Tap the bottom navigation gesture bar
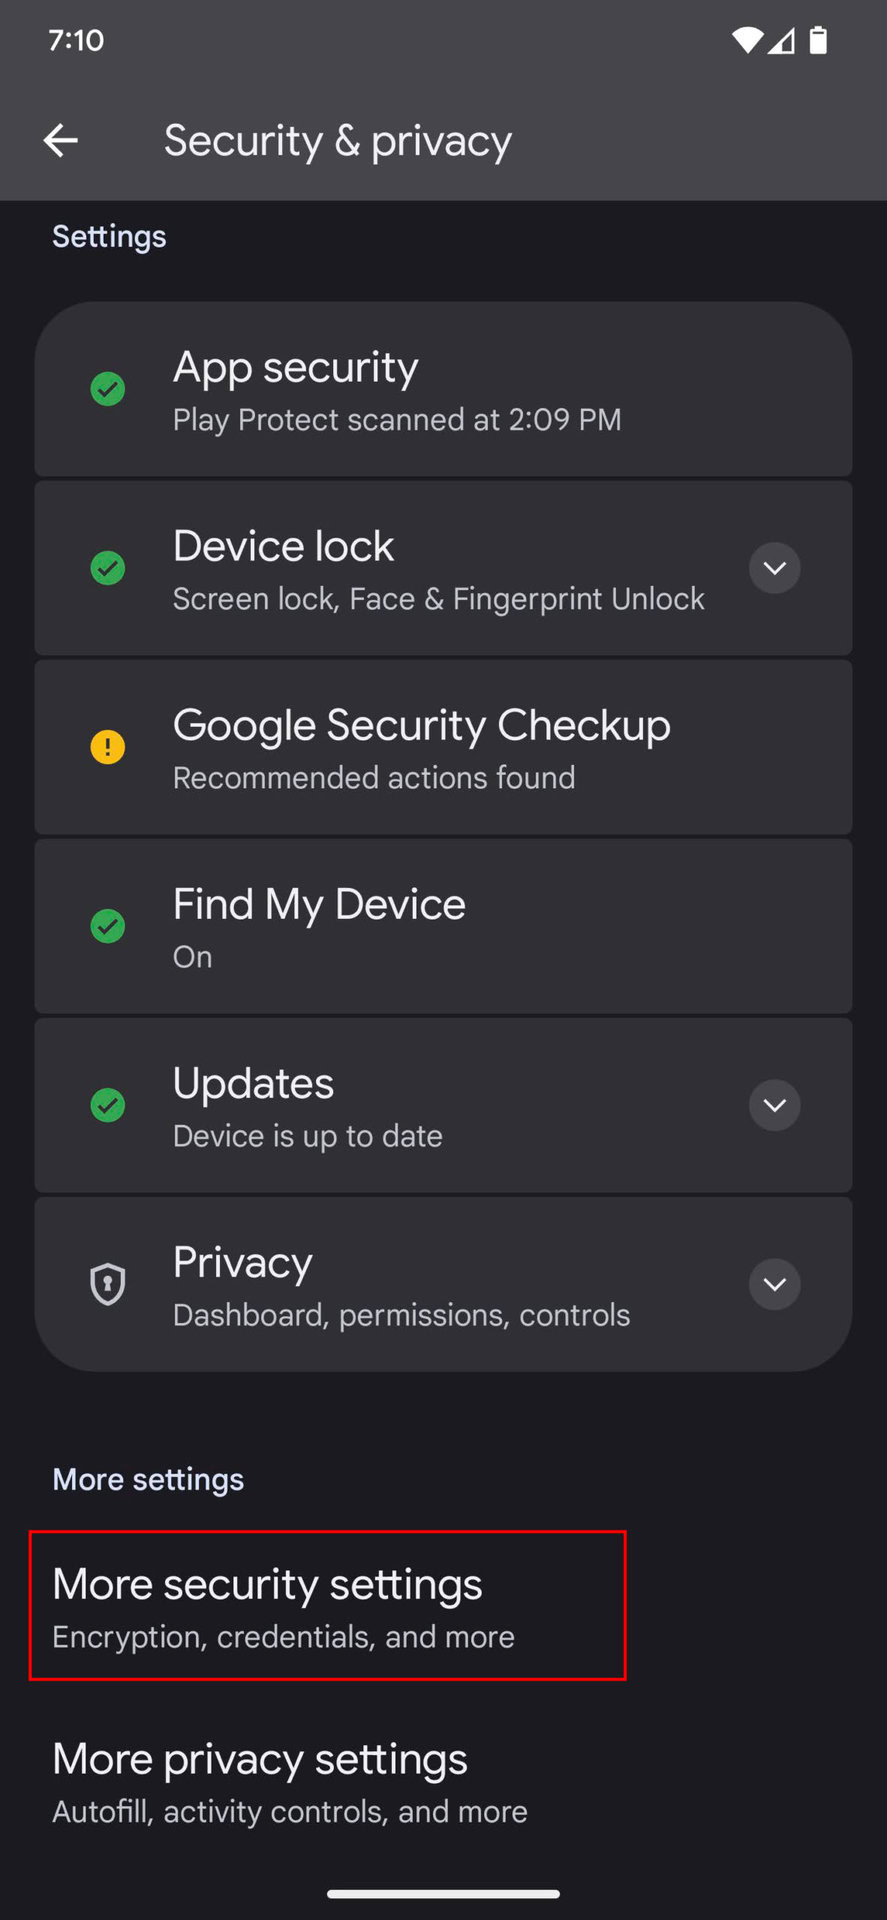887x1920 pixels. point(443,1893)
